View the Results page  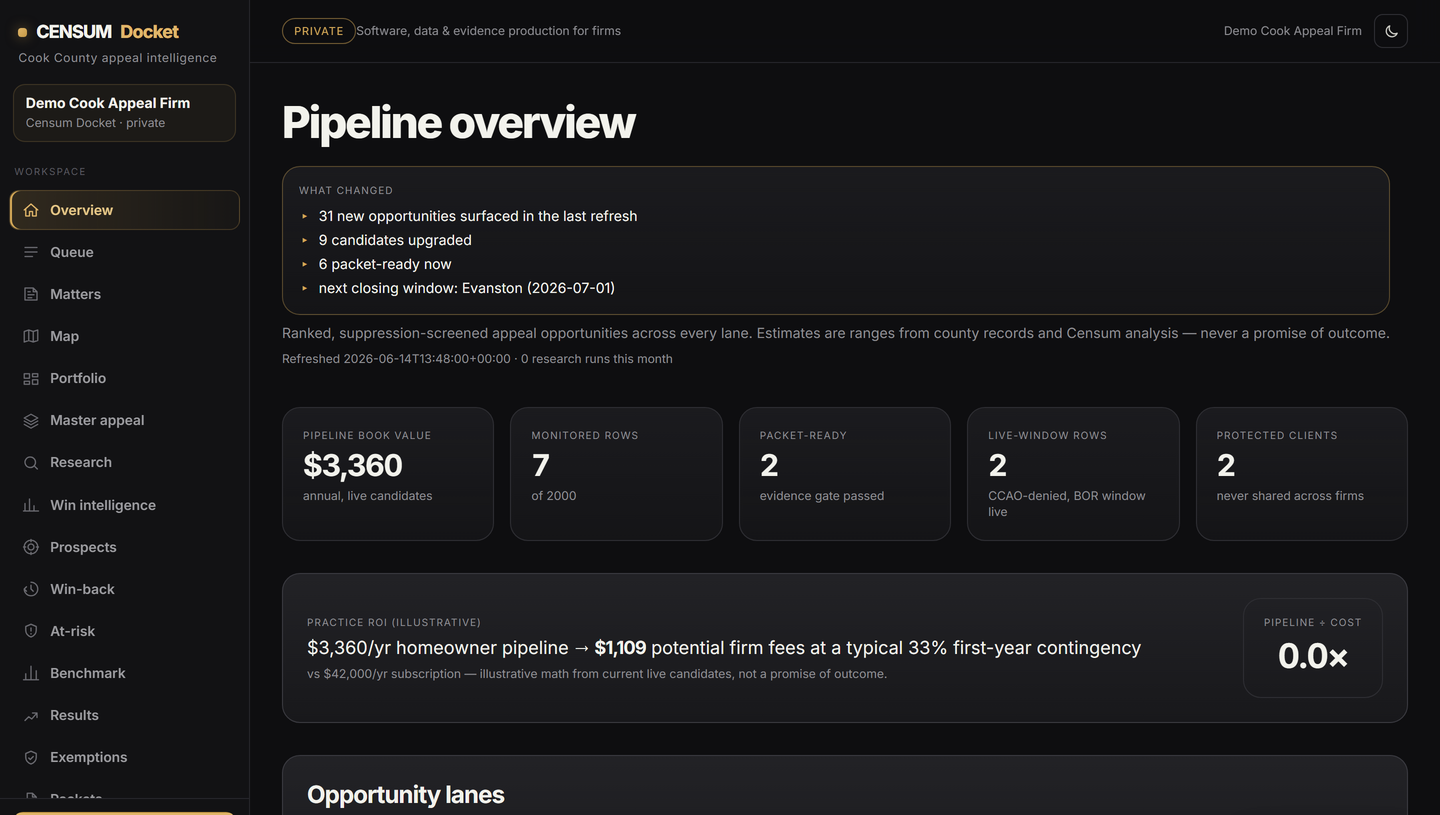pos(125,715)
